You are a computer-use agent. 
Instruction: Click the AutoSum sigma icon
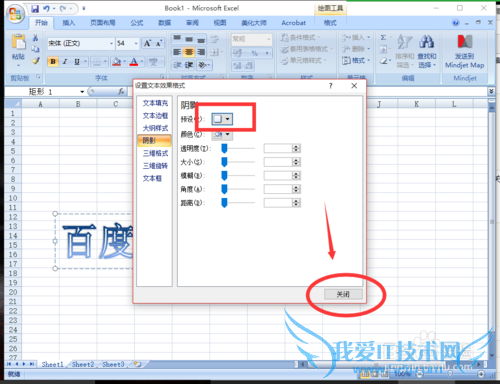click(x=383, y=38)
